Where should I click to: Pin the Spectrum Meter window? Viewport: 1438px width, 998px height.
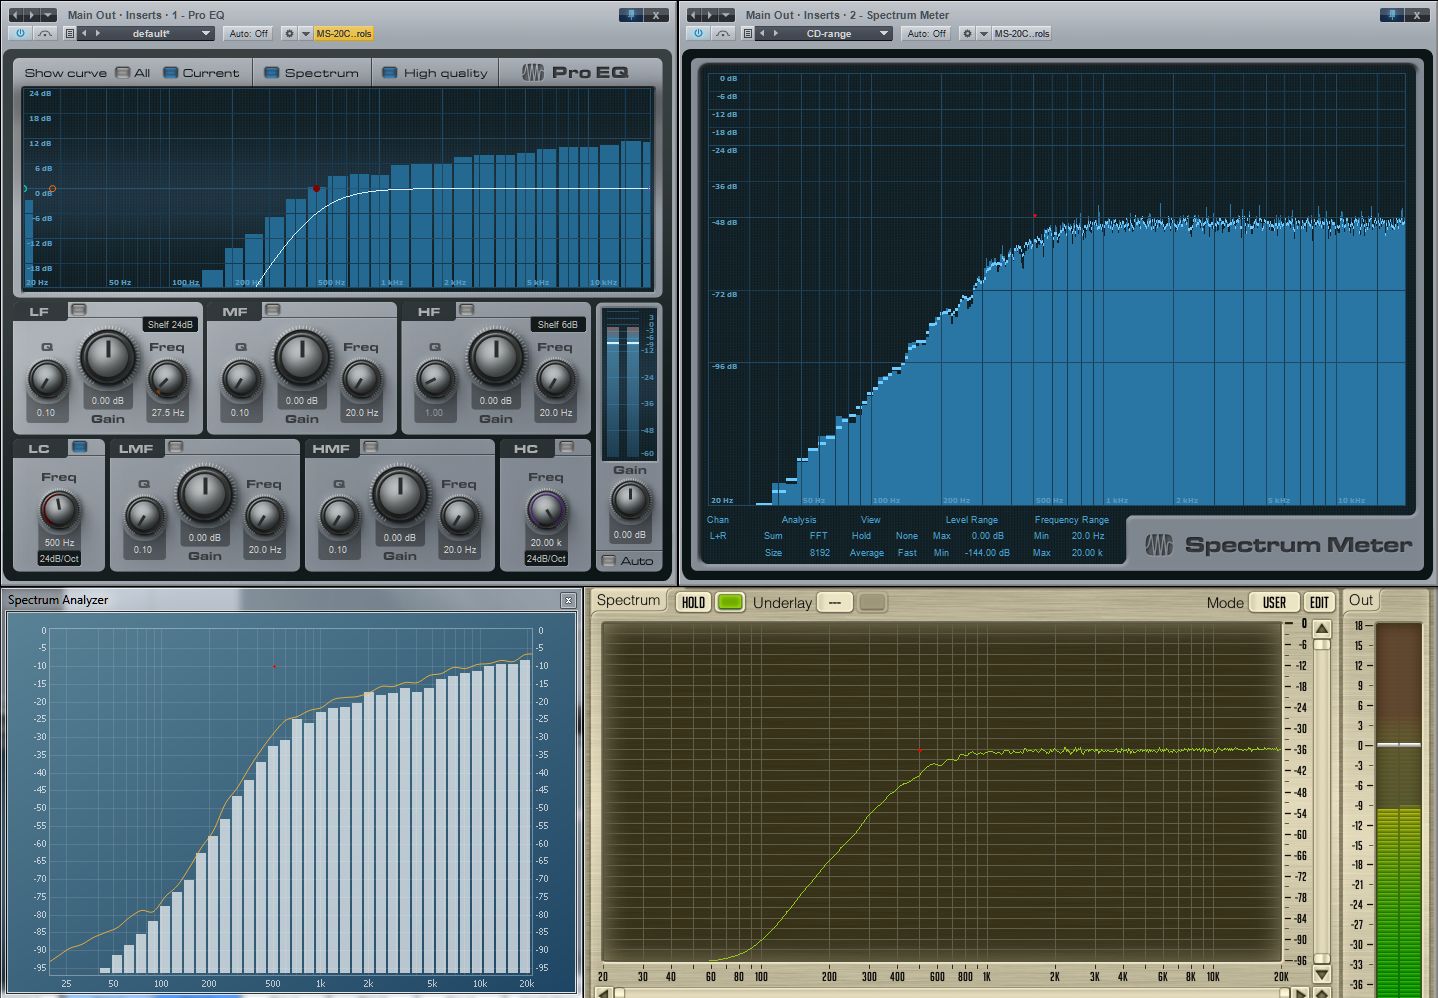coord(1392,15)
